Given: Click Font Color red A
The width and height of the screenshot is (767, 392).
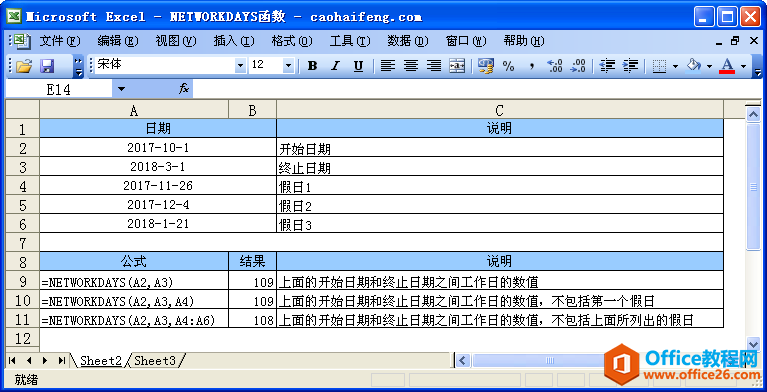Looking at the screenshot, I should coord(727,66).
